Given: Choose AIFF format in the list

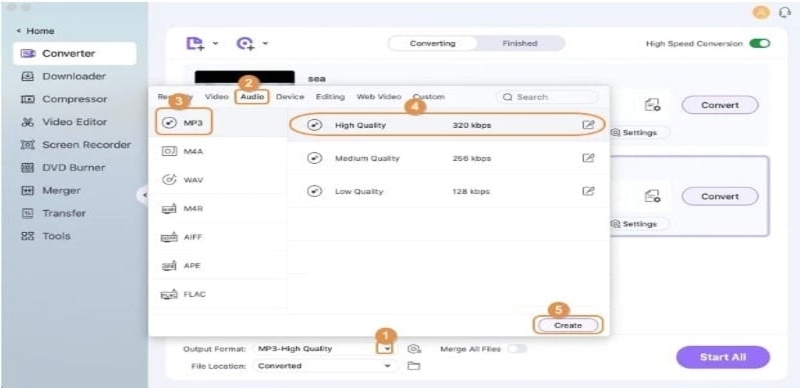Looking at the screenshot, I should click(218, 237).
